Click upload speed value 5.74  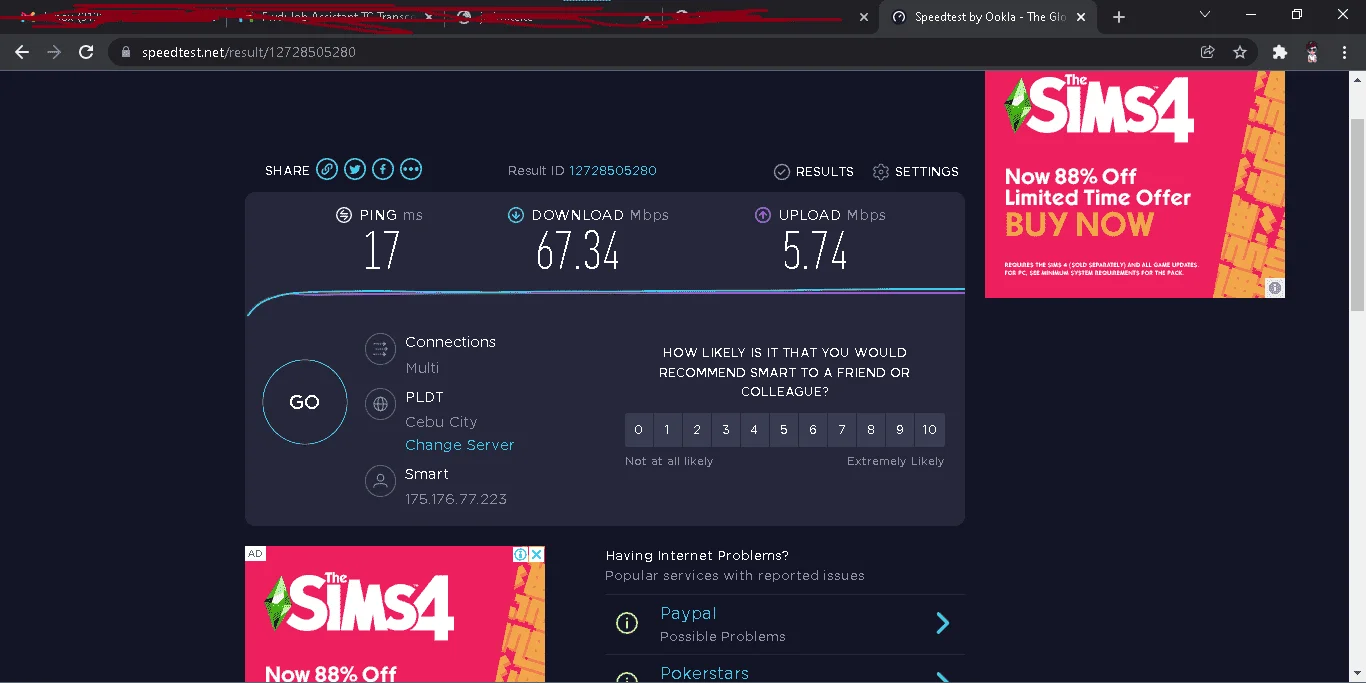click(x=816, y=251)
